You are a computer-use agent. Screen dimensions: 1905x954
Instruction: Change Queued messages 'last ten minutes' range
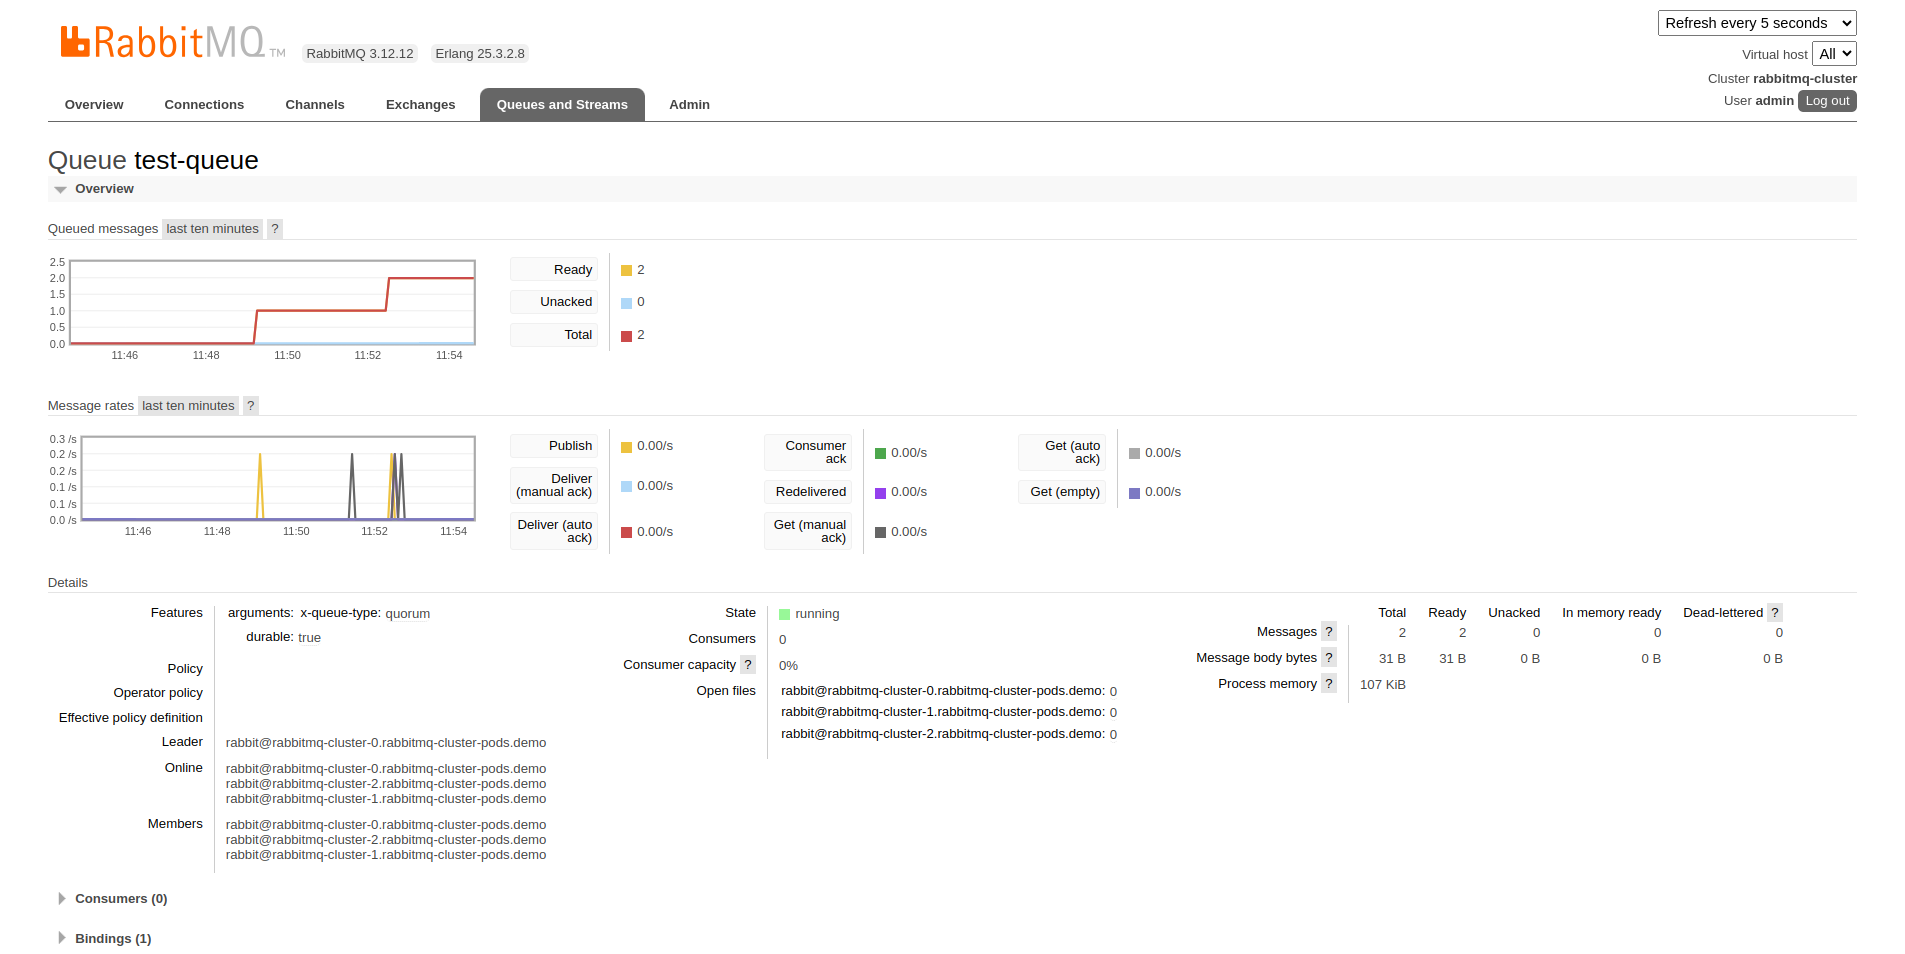212,229
